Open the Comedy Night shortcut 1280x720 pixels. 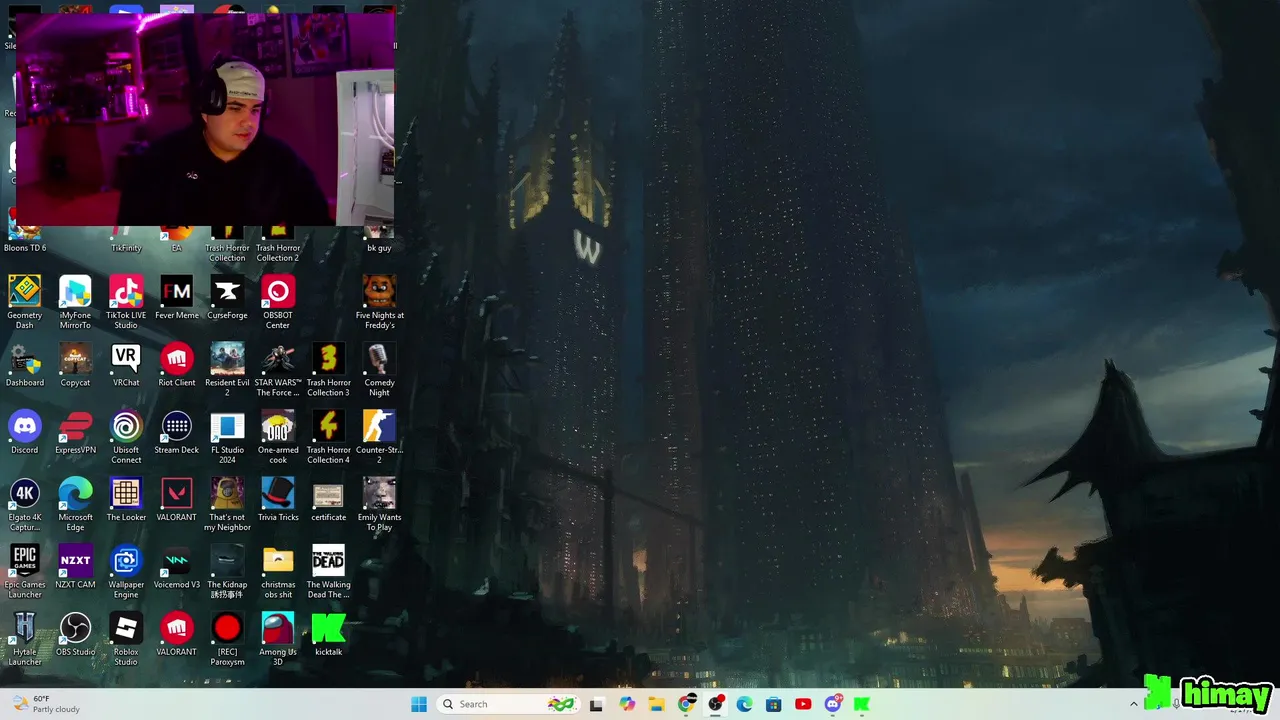(379, 369)
